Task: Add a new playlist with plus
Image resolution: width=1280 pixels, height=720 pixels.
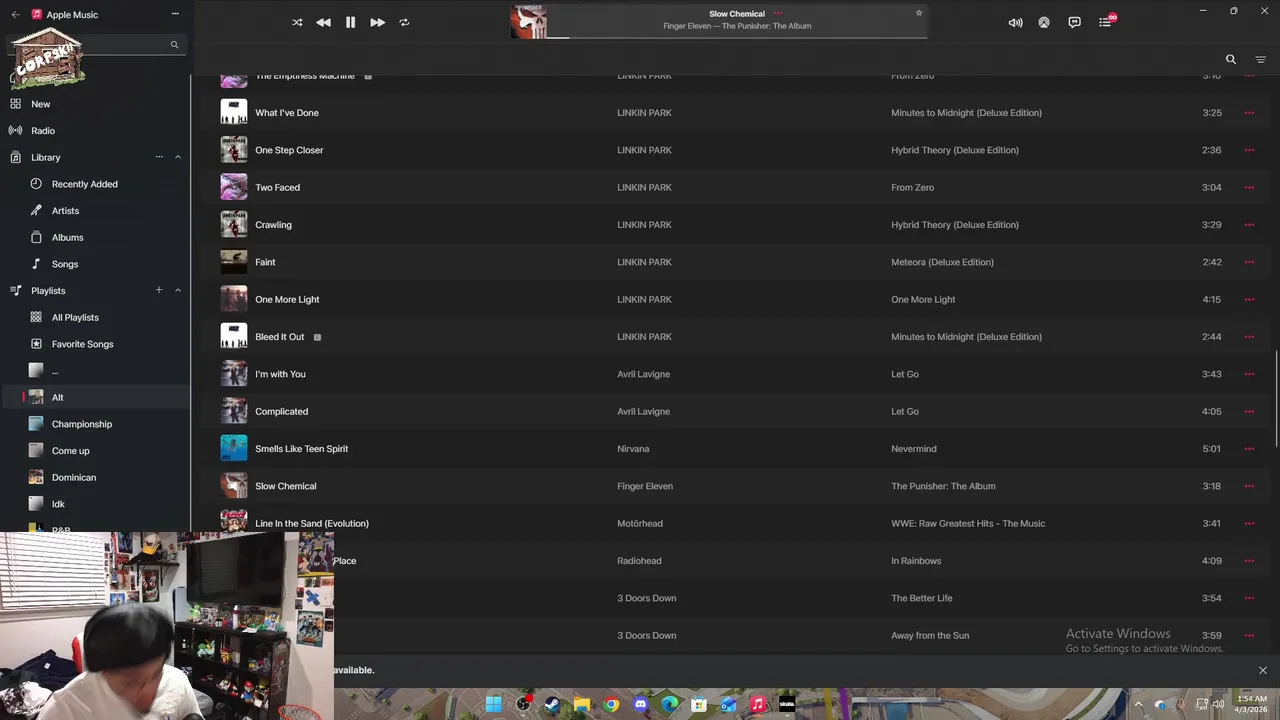Action: (x=159, y=290)
